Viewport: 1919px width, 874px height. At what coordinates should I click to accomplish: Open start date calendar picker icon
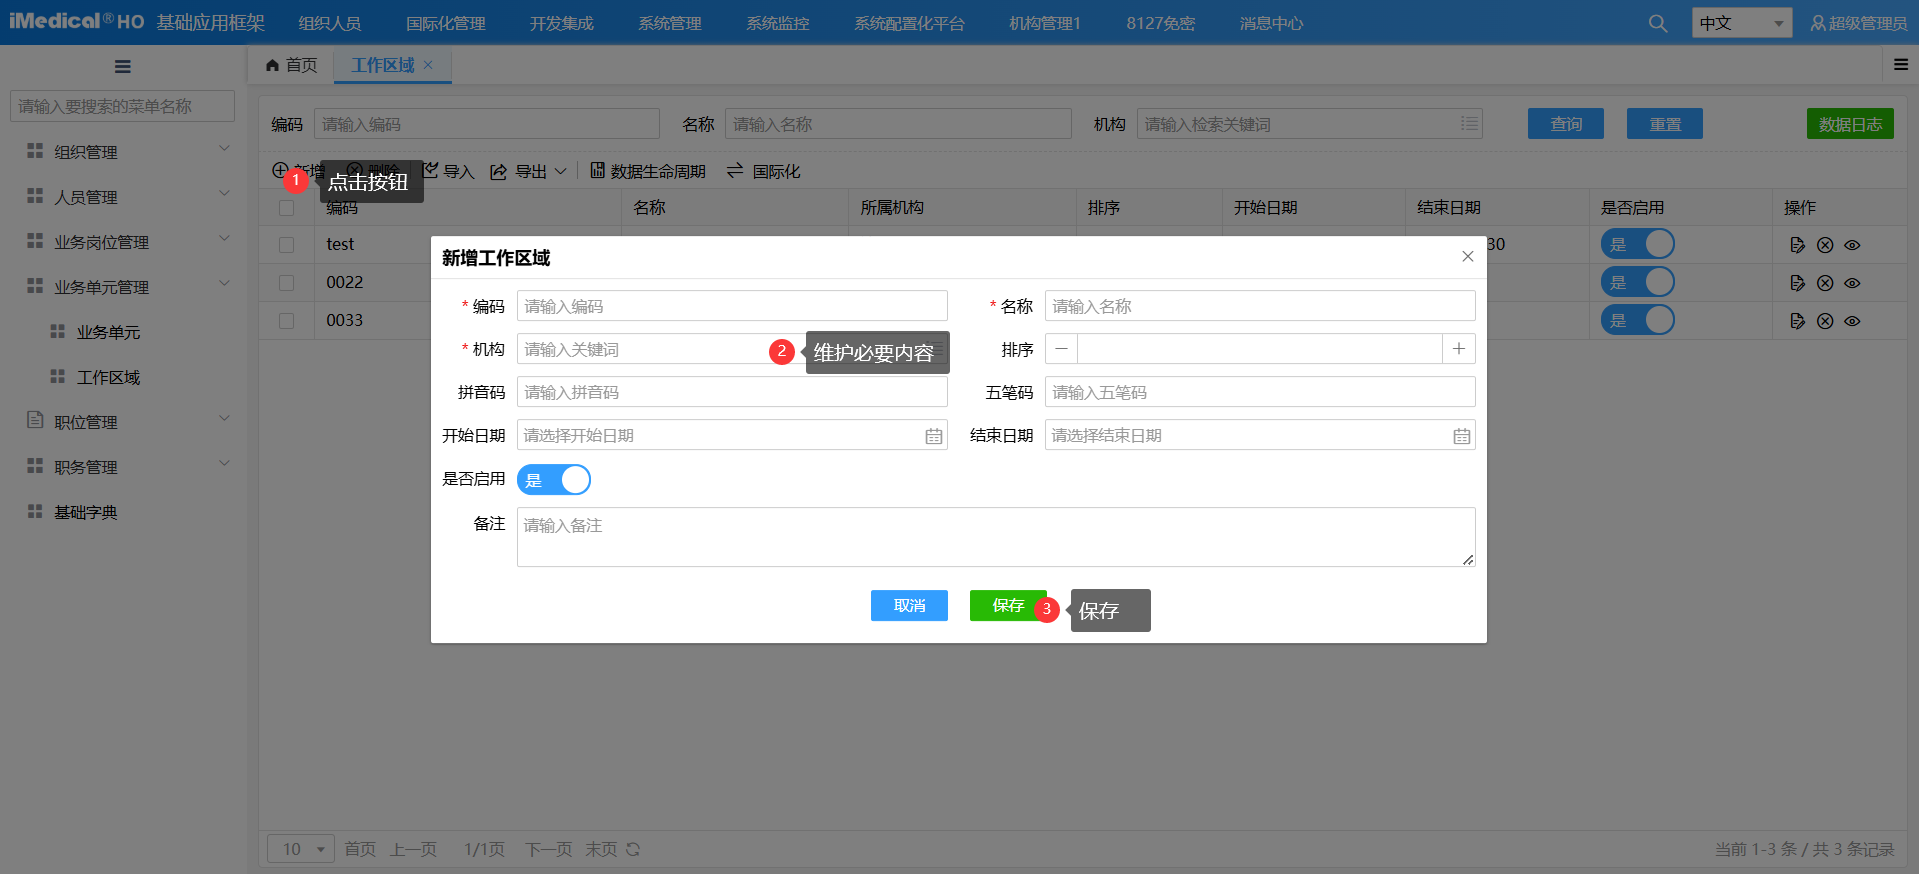(x=933, y=436)
